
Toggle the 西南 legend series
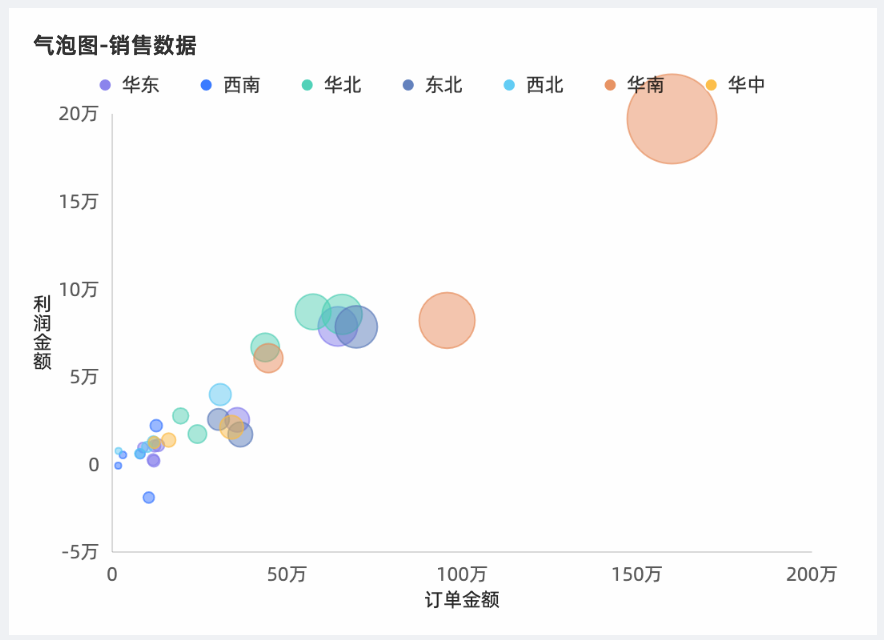coord(230,85)
